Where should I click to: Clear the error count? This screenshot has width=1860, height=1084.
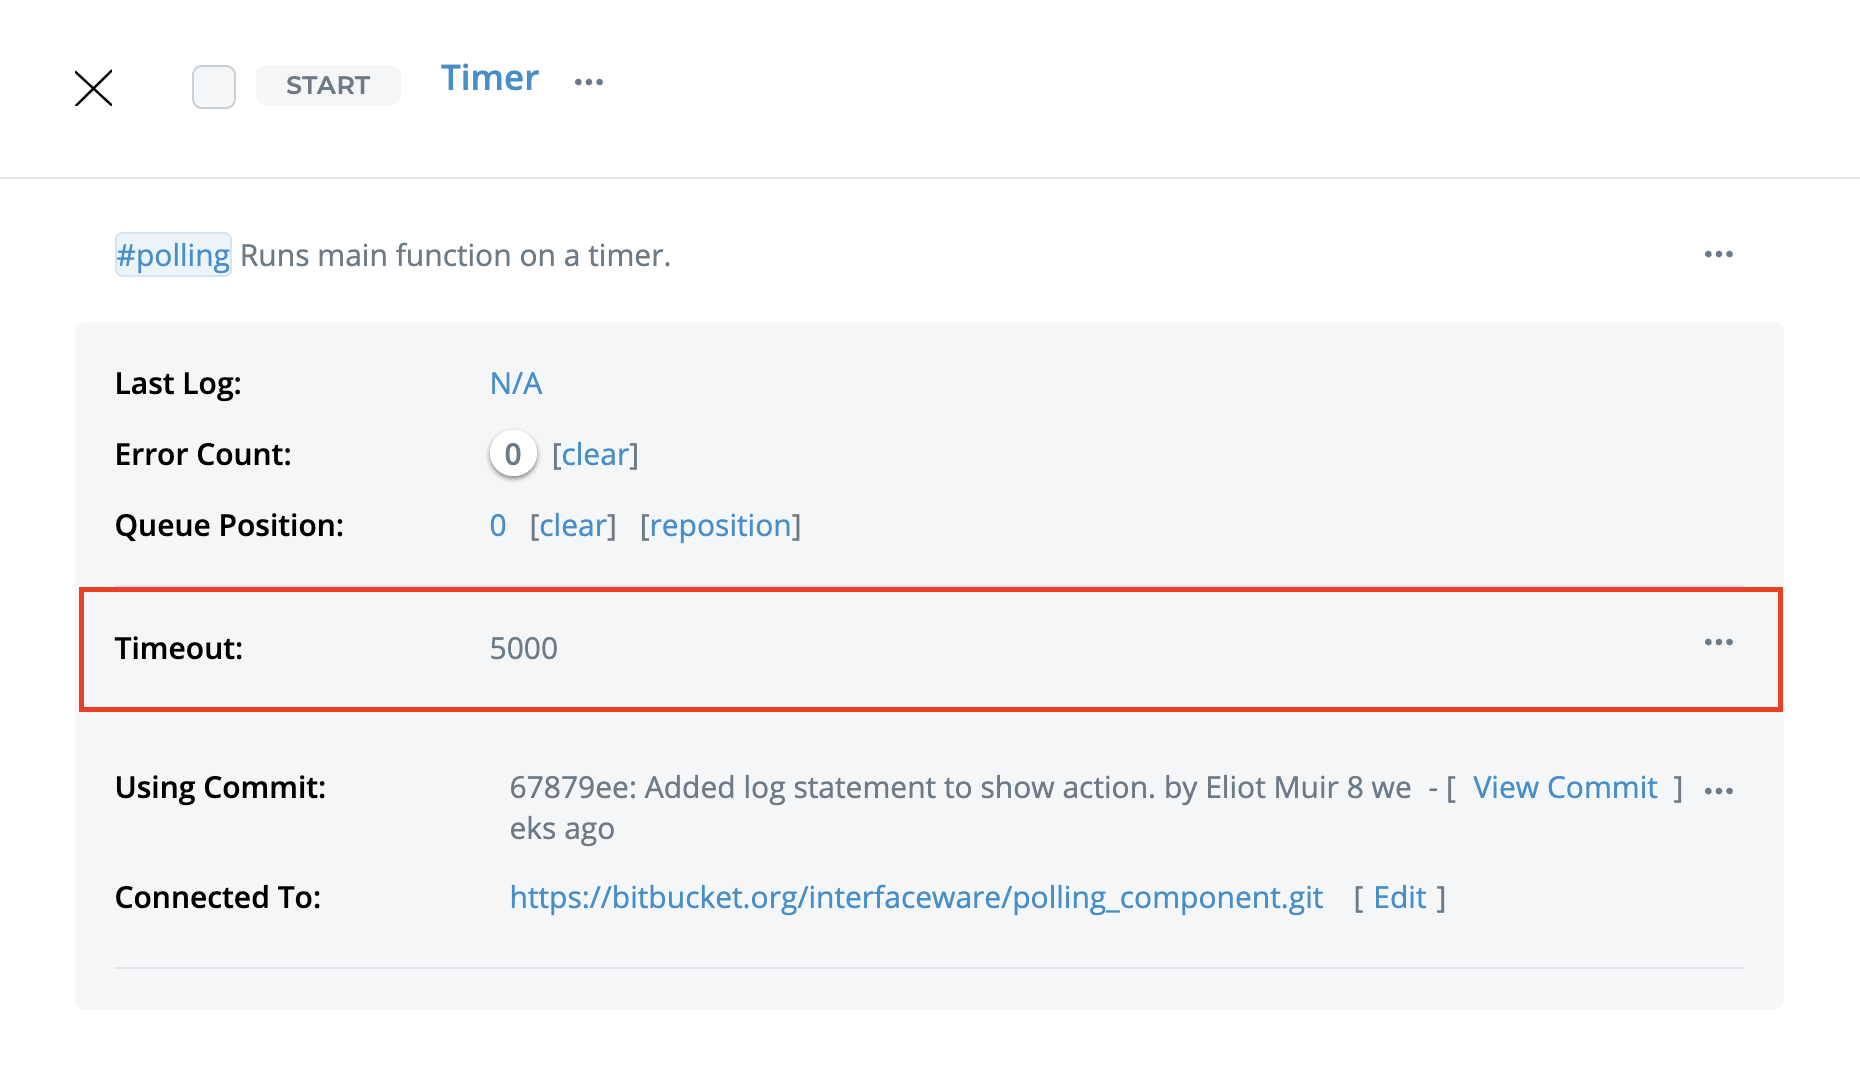coord(595,454)
